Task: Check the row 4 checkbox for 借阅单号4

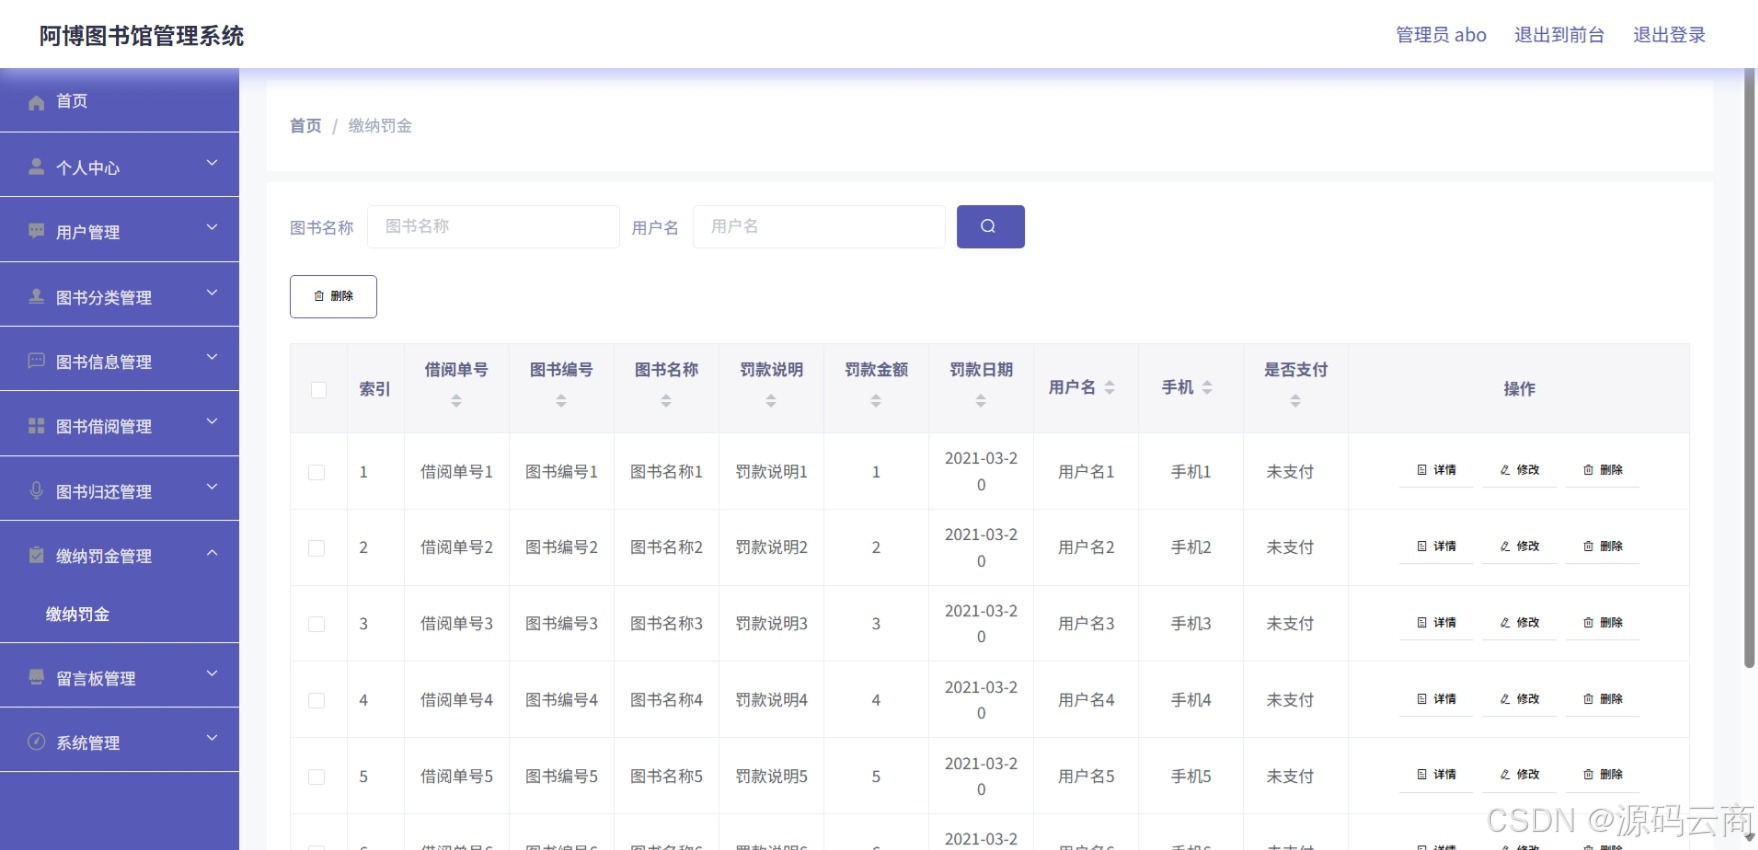Action: click(x=317, y=701)
